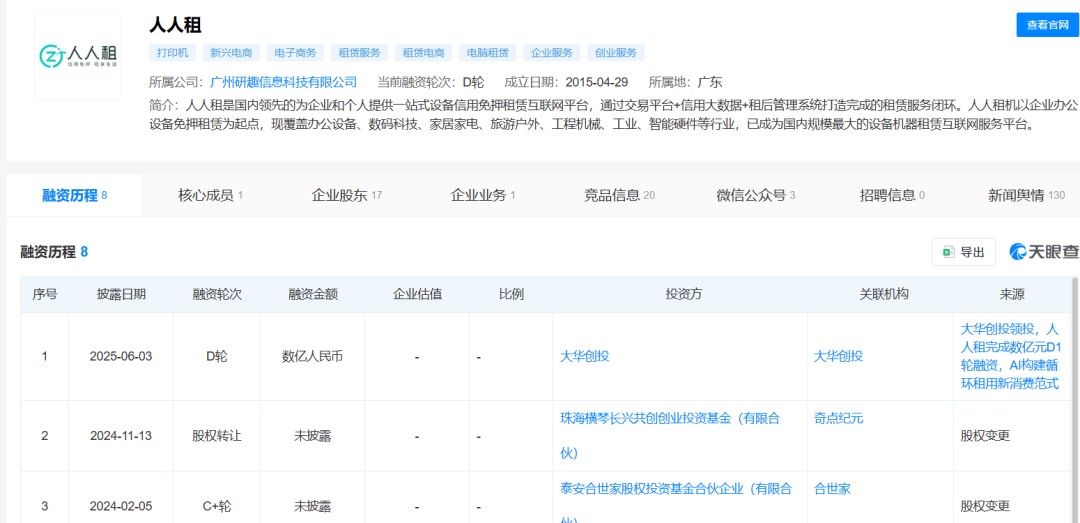Open 广州研趣信息科技有限公司 company link
The image size is (1080, 523).
284,82
